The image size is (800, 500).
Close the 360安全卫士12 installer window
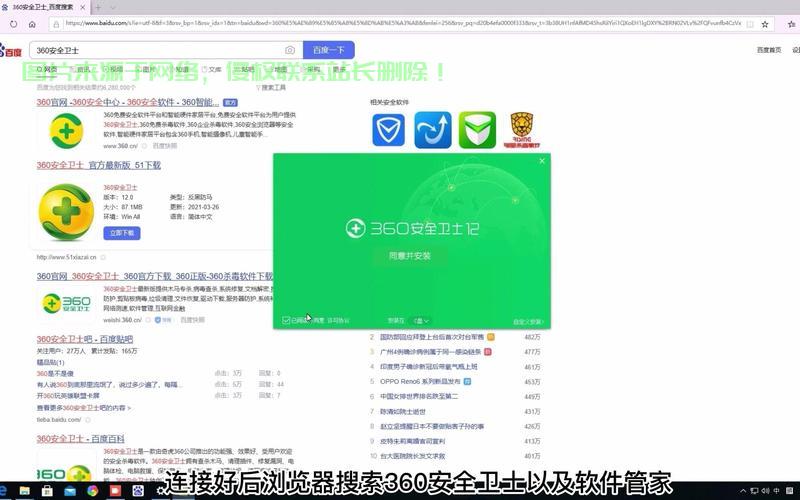pos(542,161)
